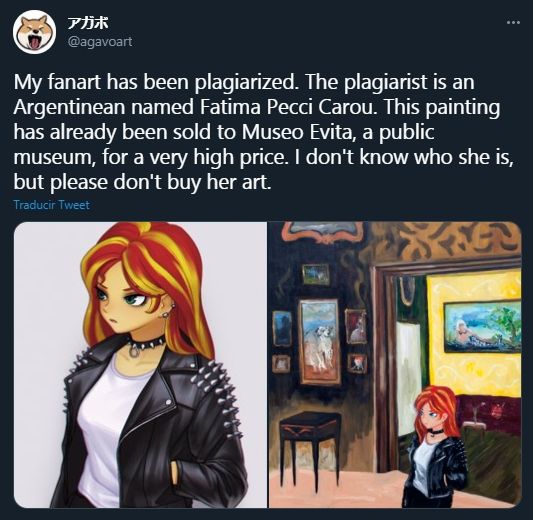Click the last tweet line 'but please don't buy her art'

click(142, 182)
